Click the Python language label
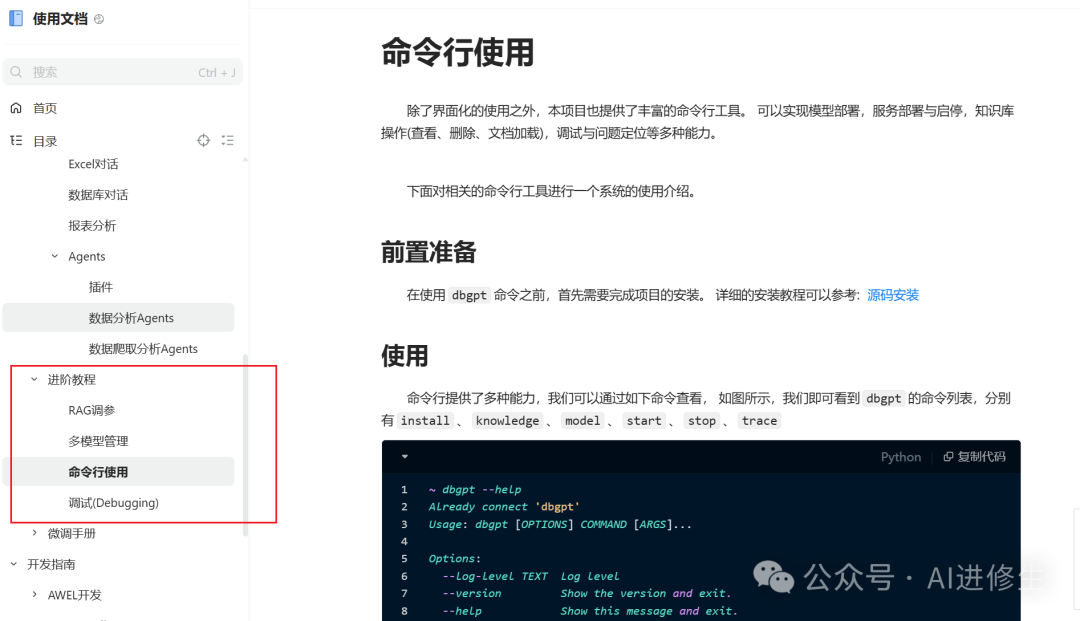This screenshot has height=621, width=1080. (900, 457)
